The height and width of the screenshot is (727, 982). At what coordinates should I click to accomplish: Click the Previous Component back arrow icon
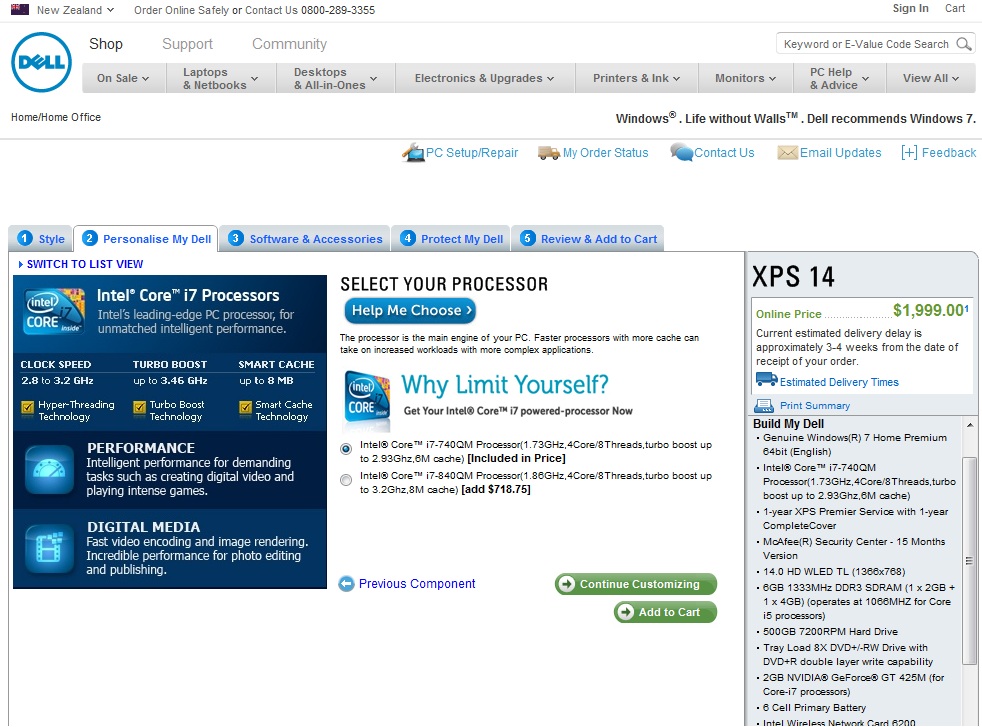(346, 584)
